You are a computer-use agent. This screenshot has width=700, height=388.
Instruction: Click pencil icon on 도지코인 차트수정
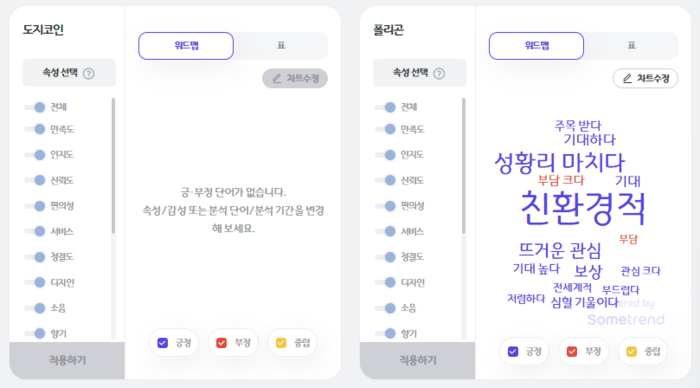[x=277, y=79]
